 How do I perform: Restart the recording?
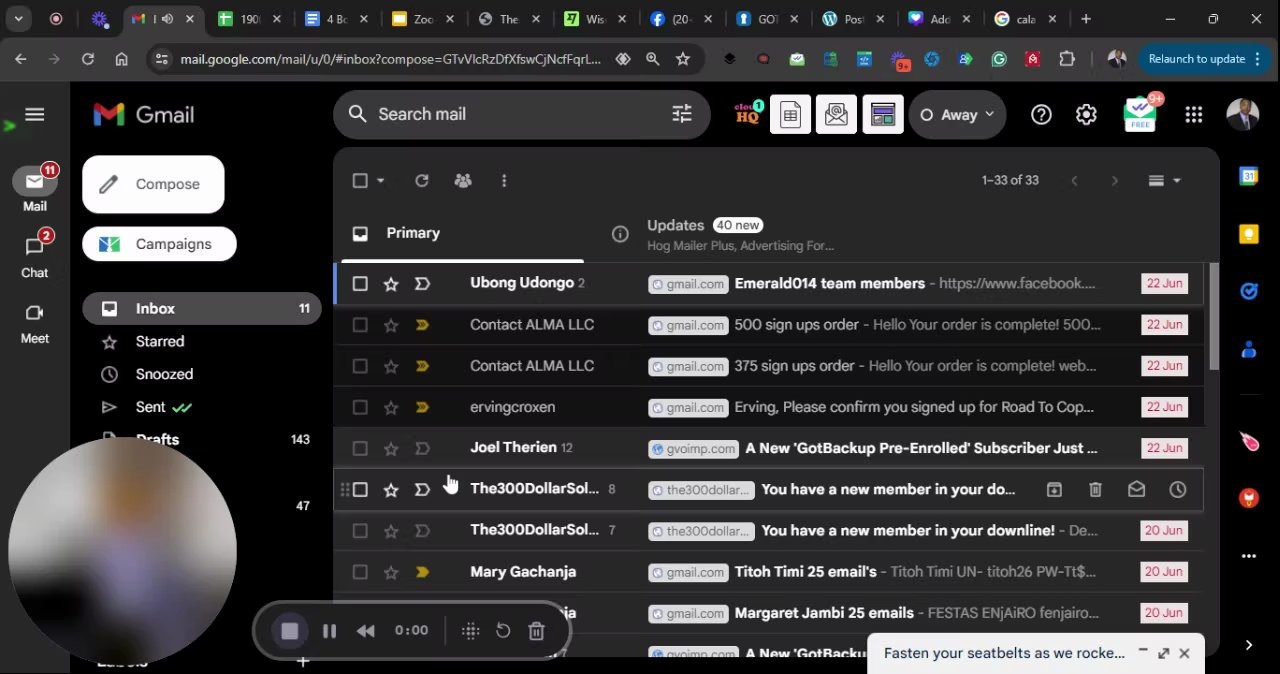pos(503,631)
